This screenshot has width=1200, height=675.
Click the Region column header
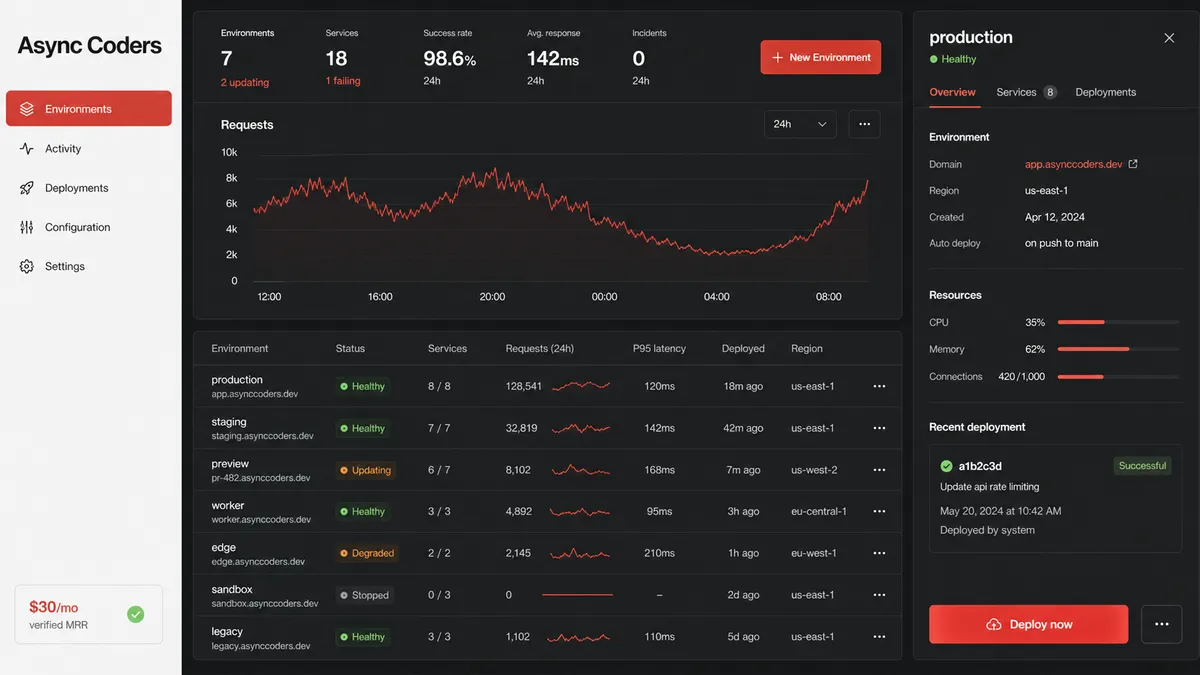click(807, 349)
